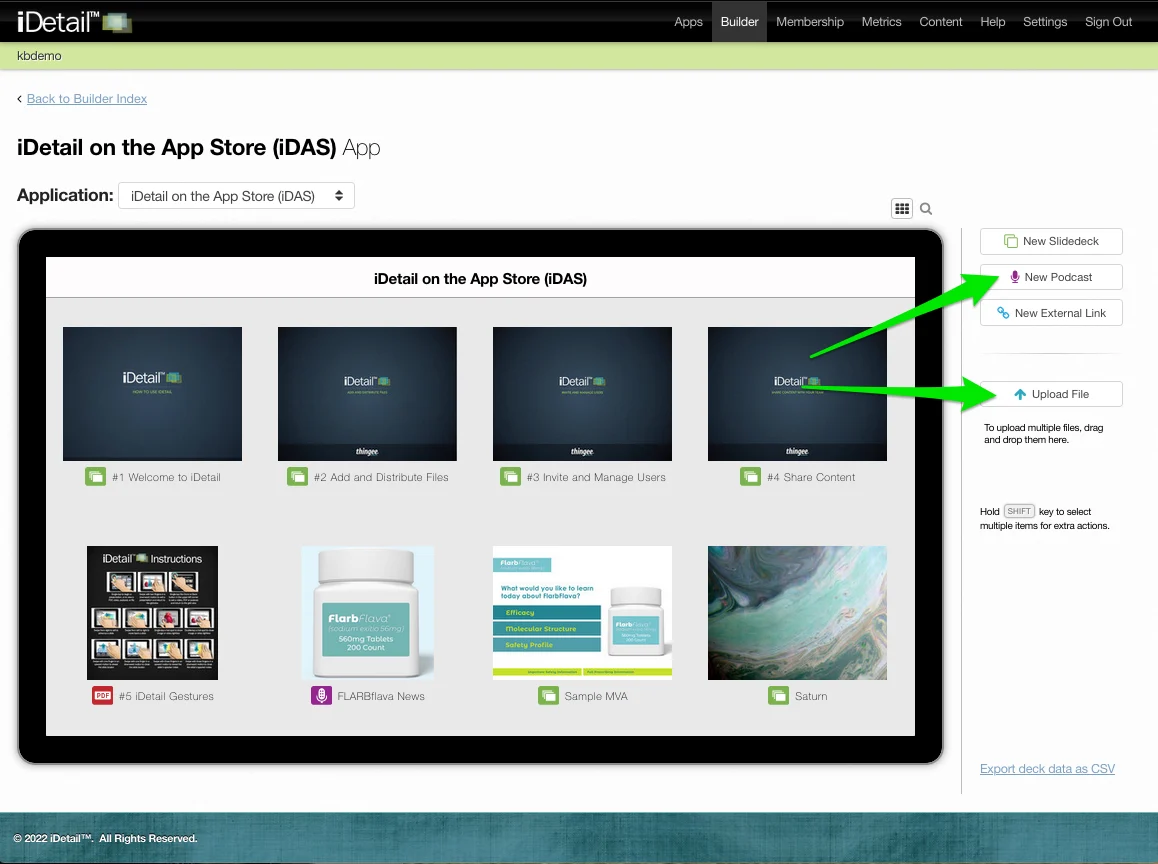Click '#1 Welcome to iDetail' label
This screenshot has width=1158, height=864.
[166, 477]
